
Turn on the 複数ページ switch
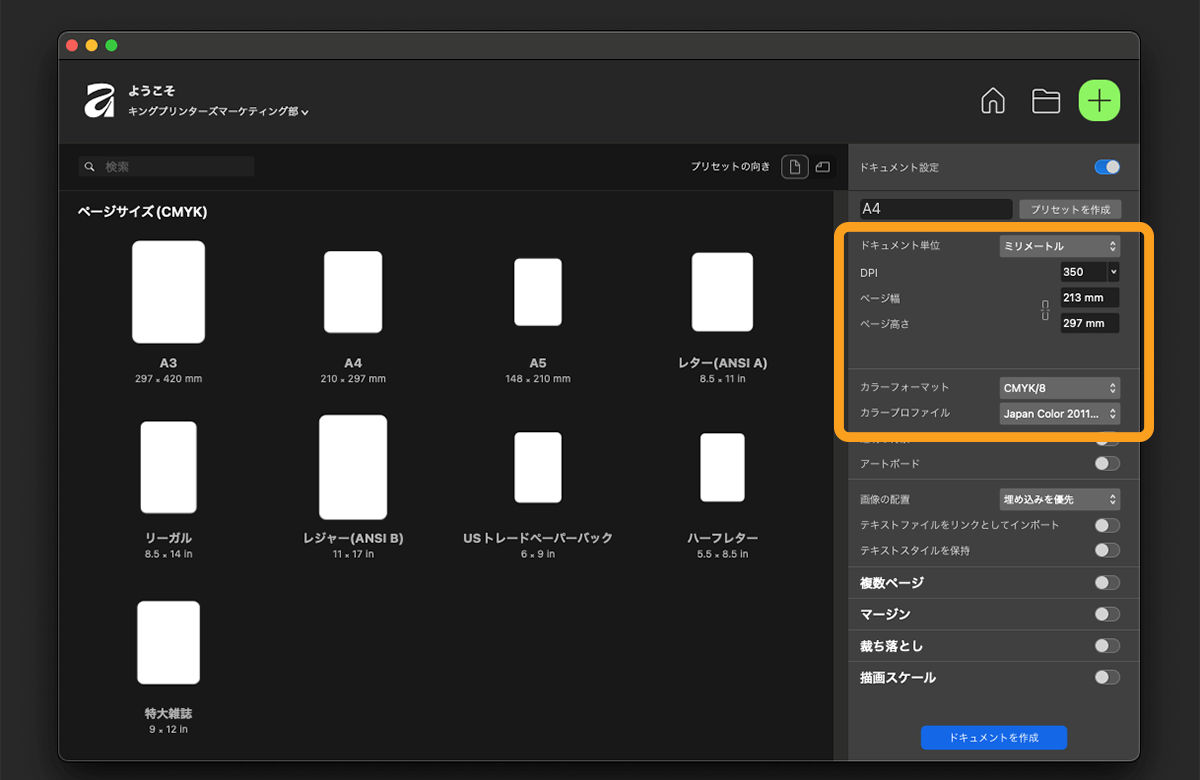point(1107,583)
